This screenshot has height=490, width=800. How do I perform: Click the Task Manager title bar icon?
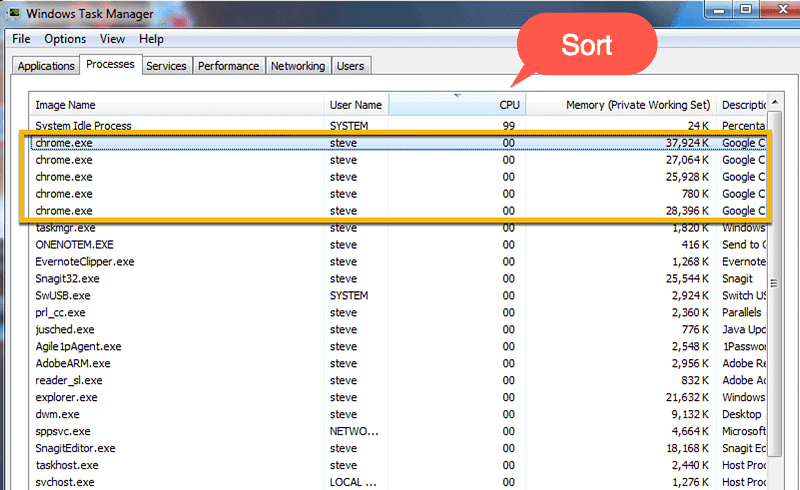(14, 12)
